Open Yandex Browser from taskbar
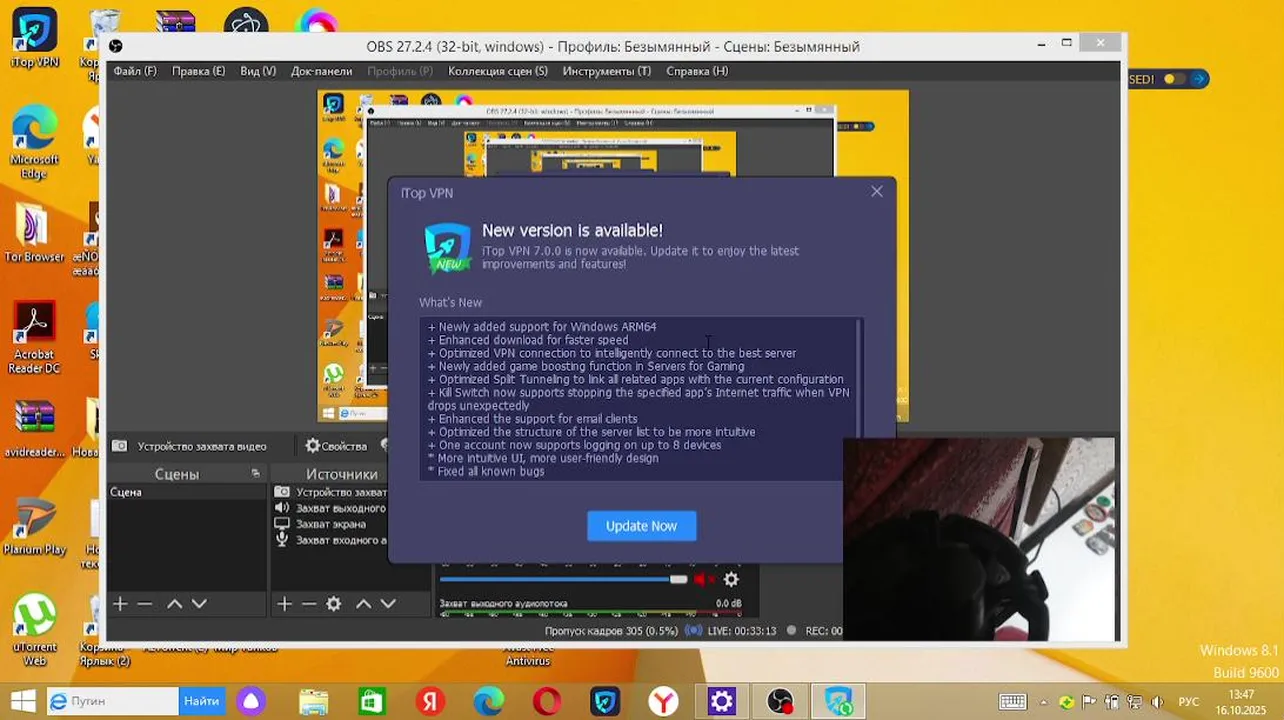The image size is (1284, 720). pos(663,701)
